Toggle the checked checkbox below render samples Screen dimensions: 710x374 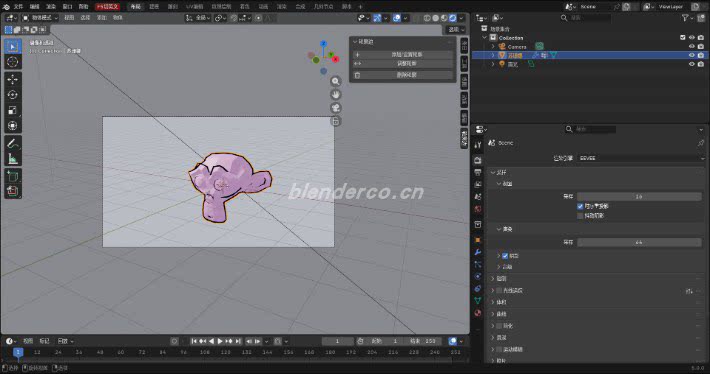505,256
